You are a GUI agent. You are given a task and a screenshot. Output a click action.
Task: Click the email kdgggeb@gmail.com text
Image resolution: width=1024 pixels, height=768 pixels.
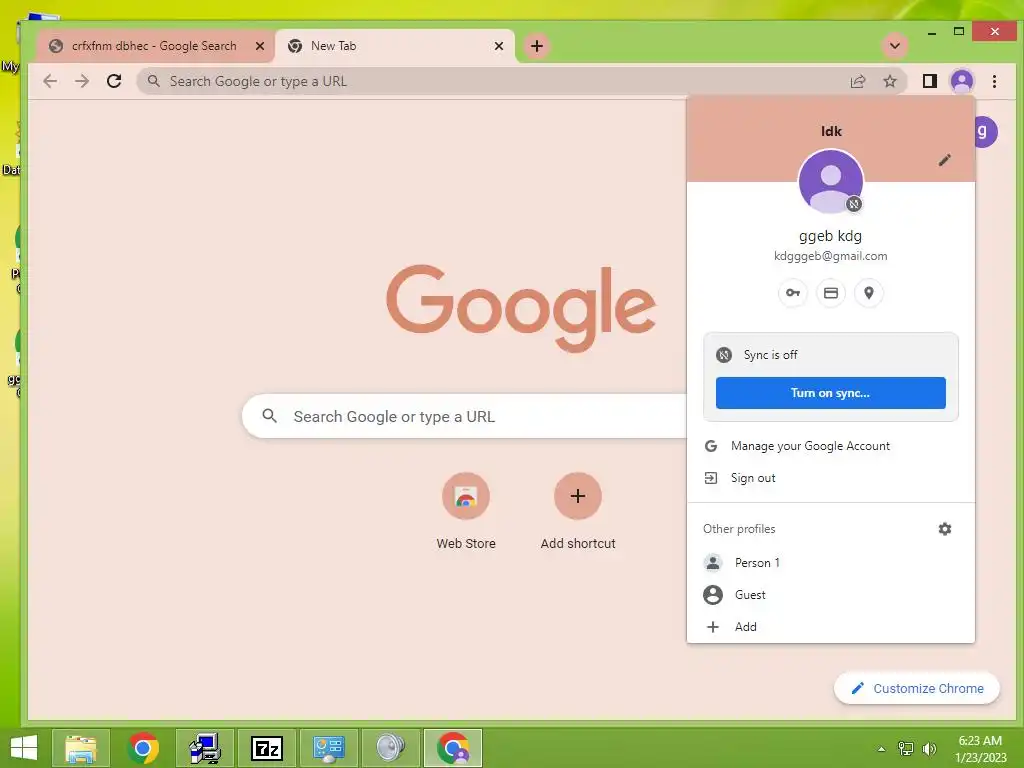coord(830,256)
